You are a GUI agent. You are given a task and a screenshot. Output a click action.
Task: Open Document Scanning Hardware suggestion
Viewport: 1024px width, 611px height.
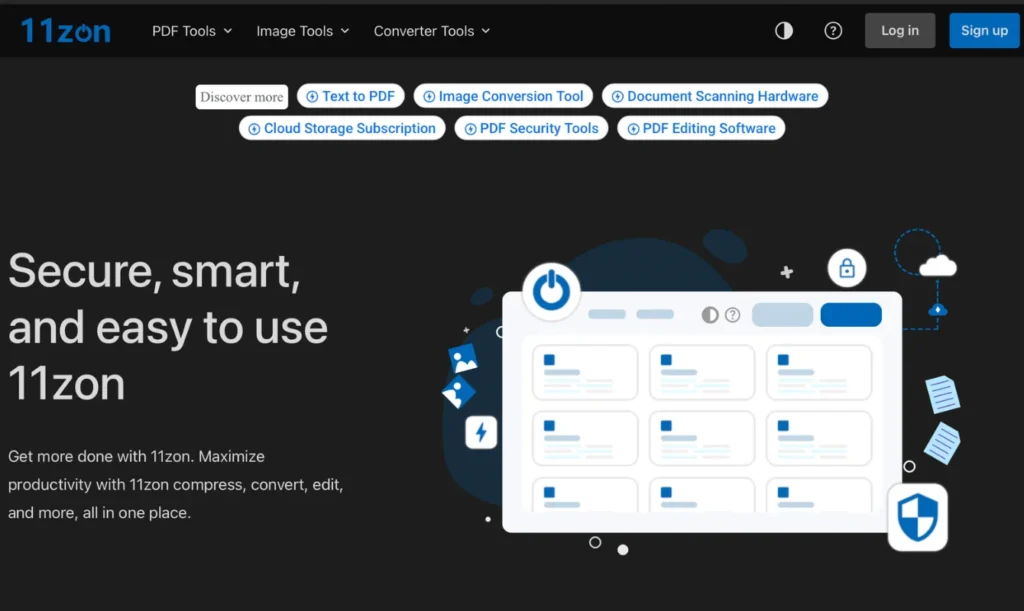point(714,97)
